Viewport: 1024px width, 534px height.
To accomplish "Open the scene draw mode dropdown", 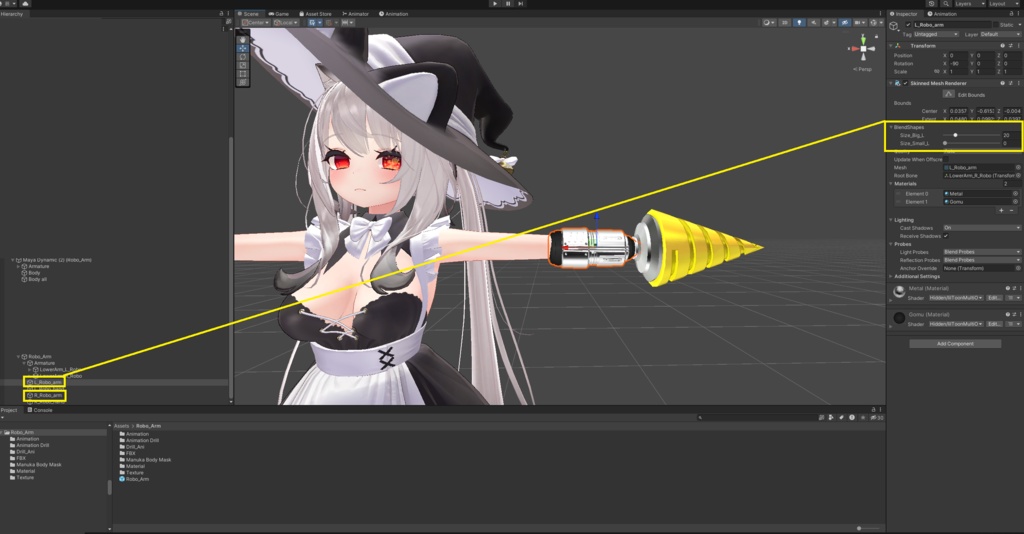I will pyautogui.click(x=769, y=23).
